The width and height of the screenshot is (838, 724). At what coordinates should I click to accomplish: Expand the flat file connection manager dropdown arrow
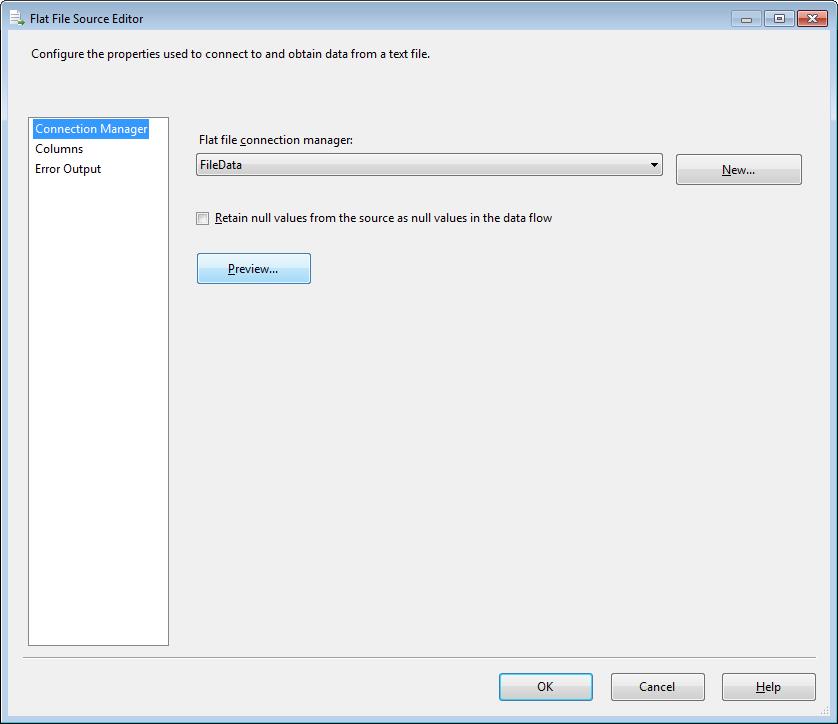654,165
